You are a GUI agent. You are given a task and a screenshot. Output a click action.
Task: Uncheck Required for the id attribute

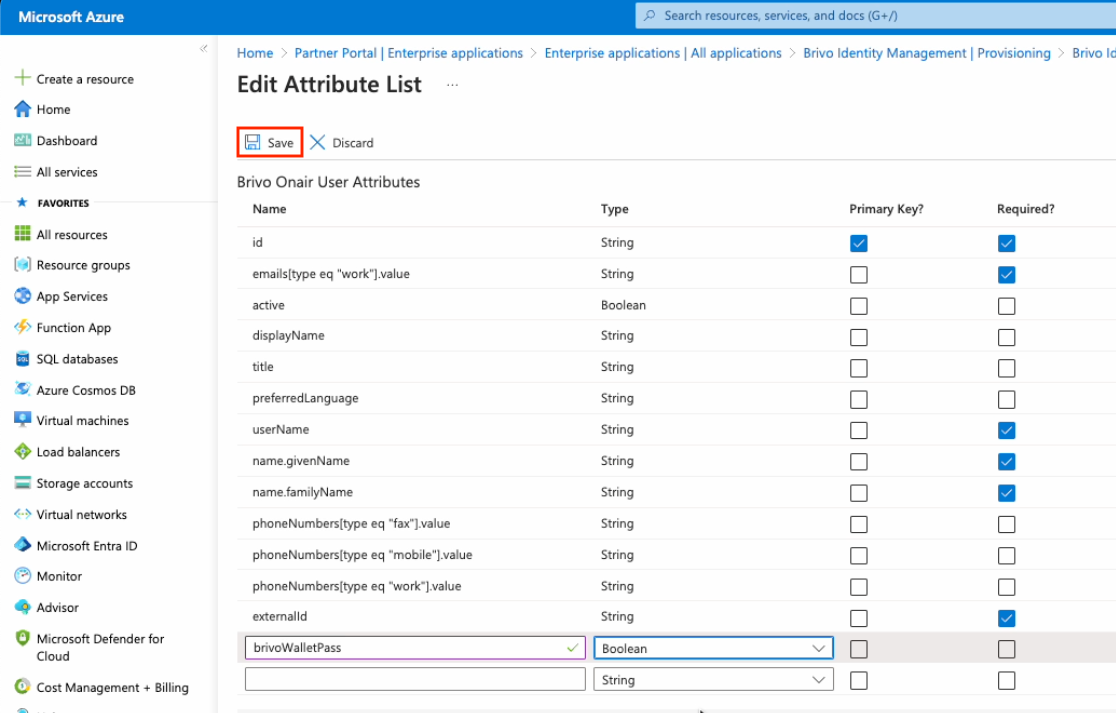tap(1006, 243)
